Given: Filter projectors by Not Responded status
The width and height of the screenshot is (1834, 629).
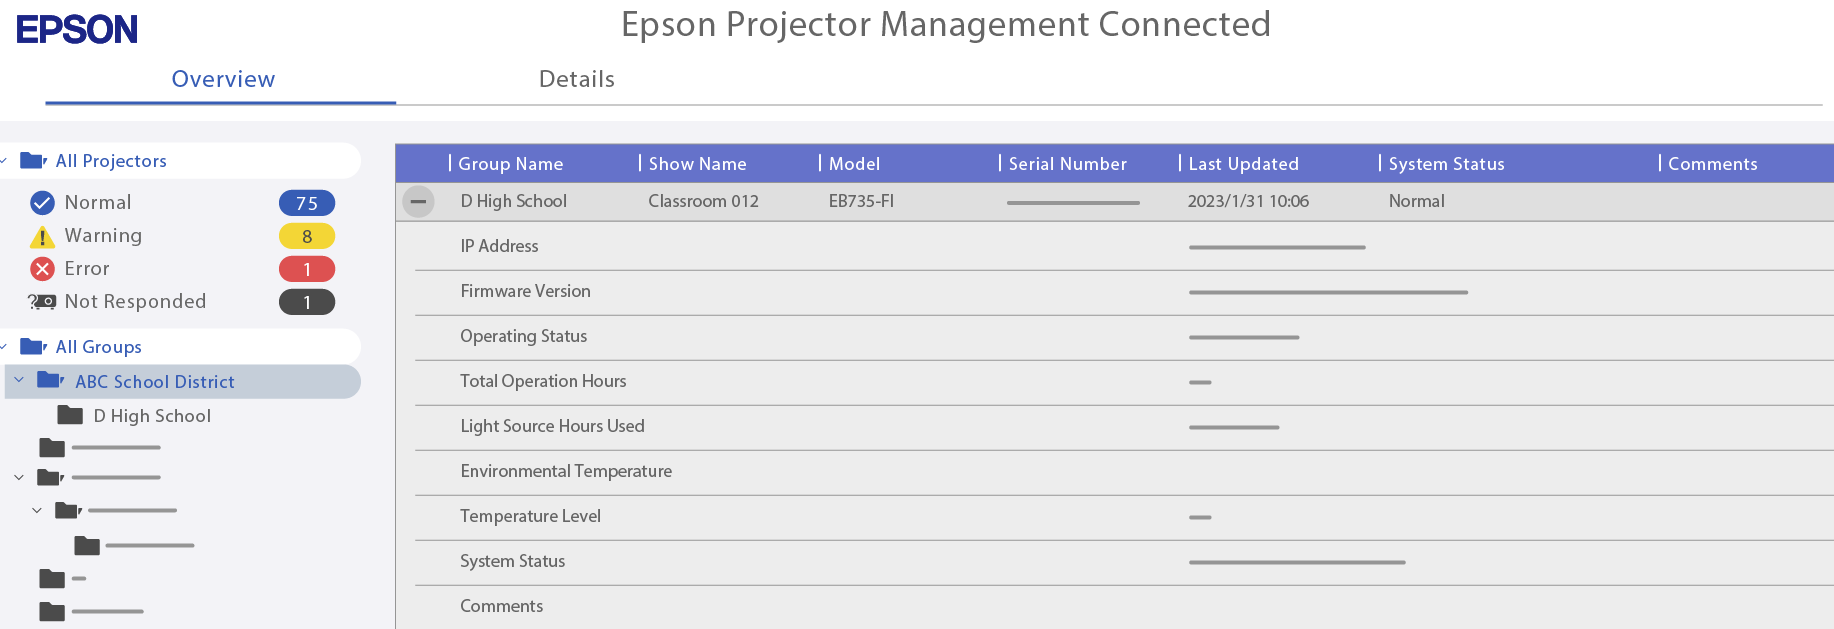Looking at the screenshot, I should pyautogui.click(x=135, y=302).
